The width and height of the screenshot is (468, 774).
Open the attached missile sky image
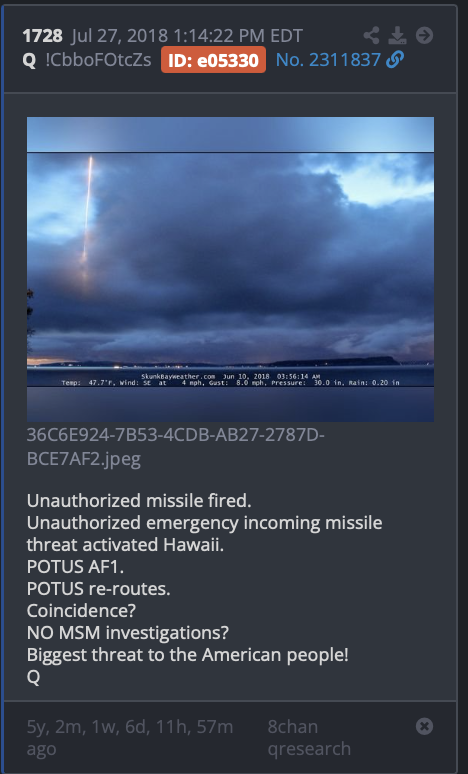coord(231,269)
